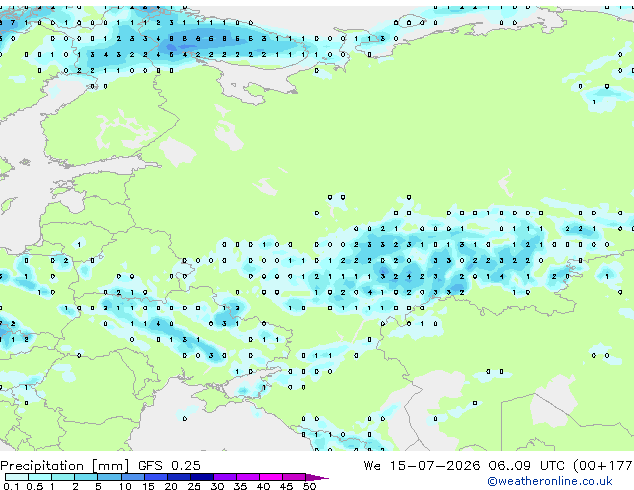The height and width of the screenshot is (490, 634).
Task: Click the 45–50 mm legend color box
Action: click(294, 477)
